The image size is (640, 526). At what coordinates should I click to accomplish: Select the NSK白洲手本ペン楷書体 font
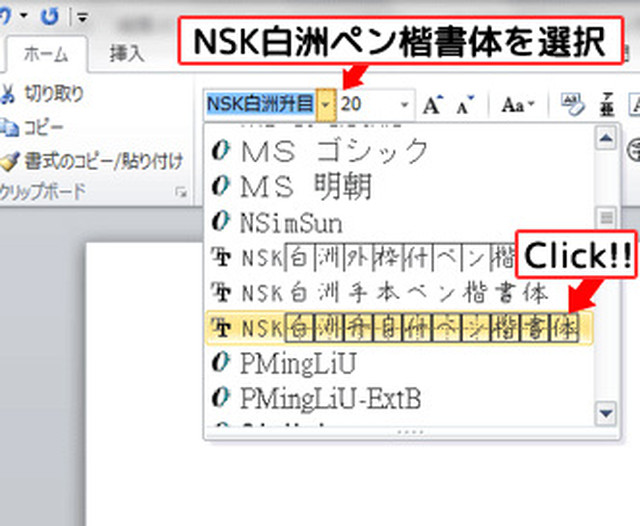(x=399, y=293)
